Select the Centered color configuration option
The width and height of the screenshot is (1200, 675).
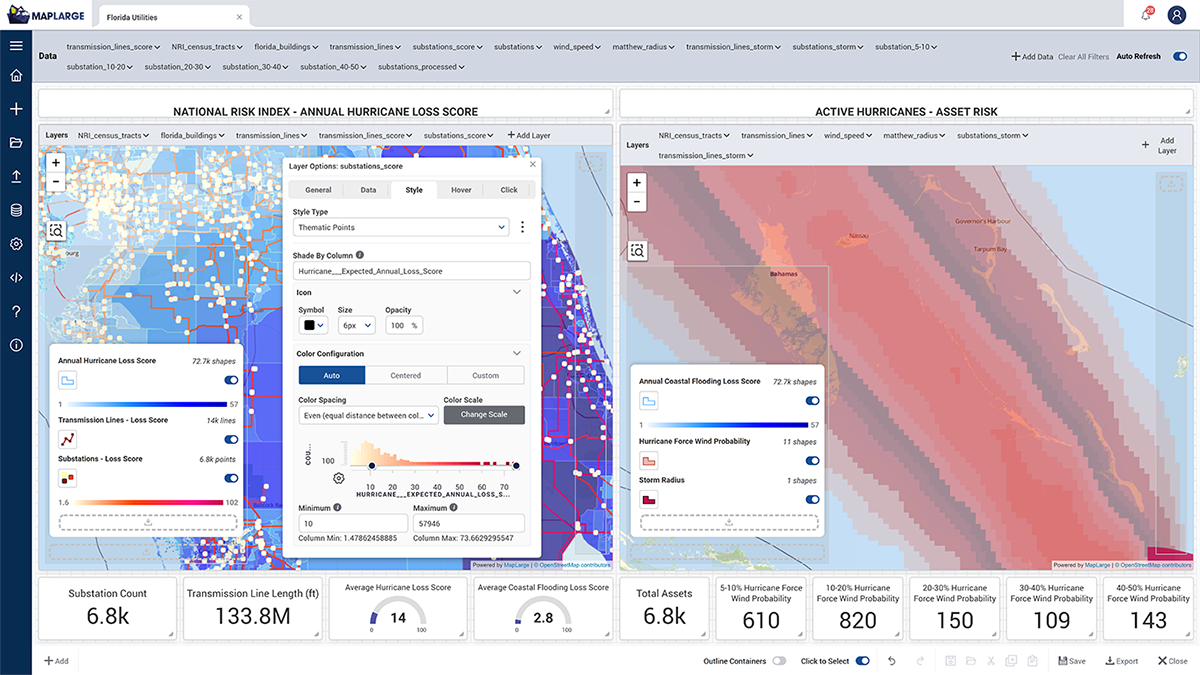[x=406, y=375]
